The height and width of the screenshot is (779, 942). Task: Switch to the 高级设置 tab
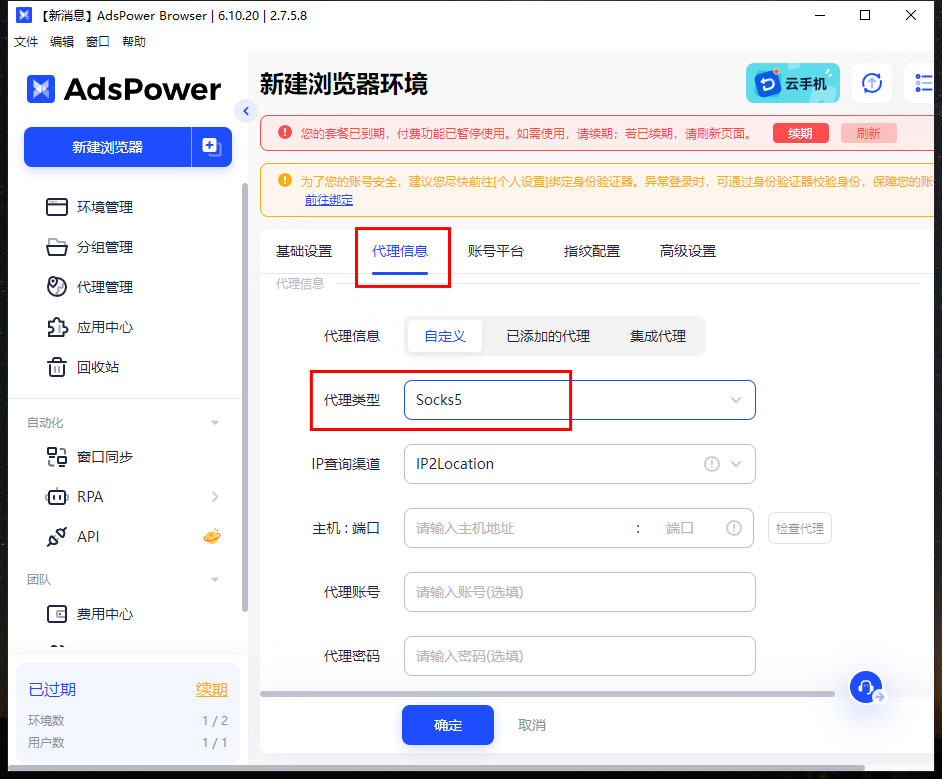point(688,251)
